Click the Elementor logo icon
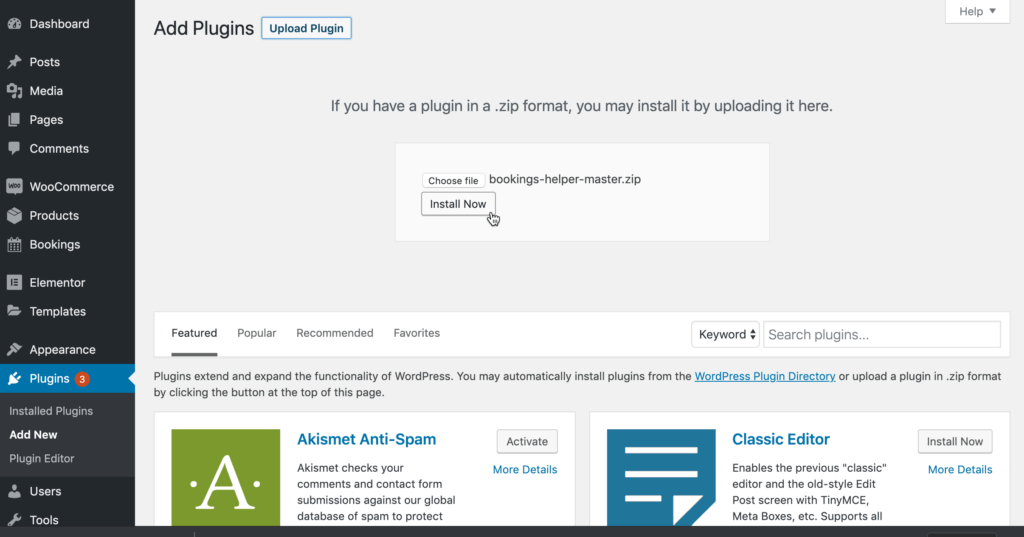The image size is (1024, 537). tap(14, 282)
